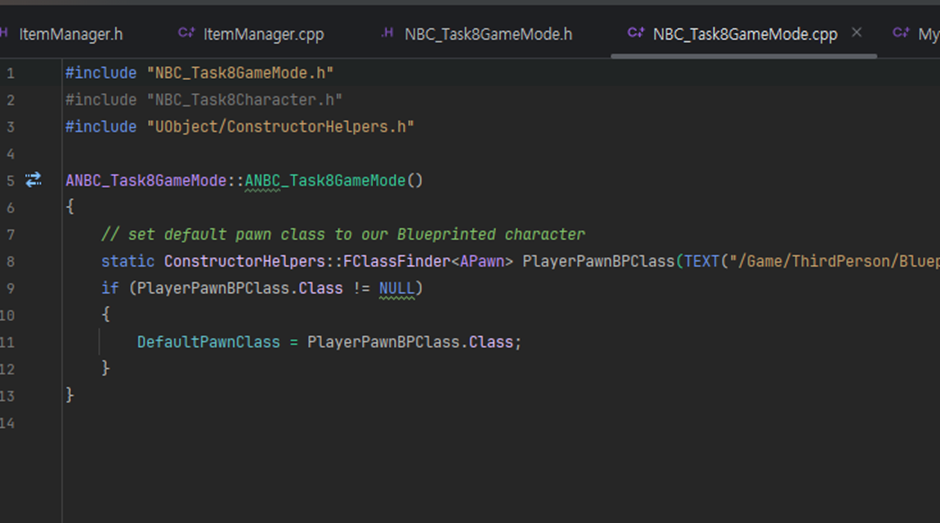Click the C++ file icon on ItemManager.cpp tab
Viewport: 940px width, 523px height.
[x=186, y=32]
